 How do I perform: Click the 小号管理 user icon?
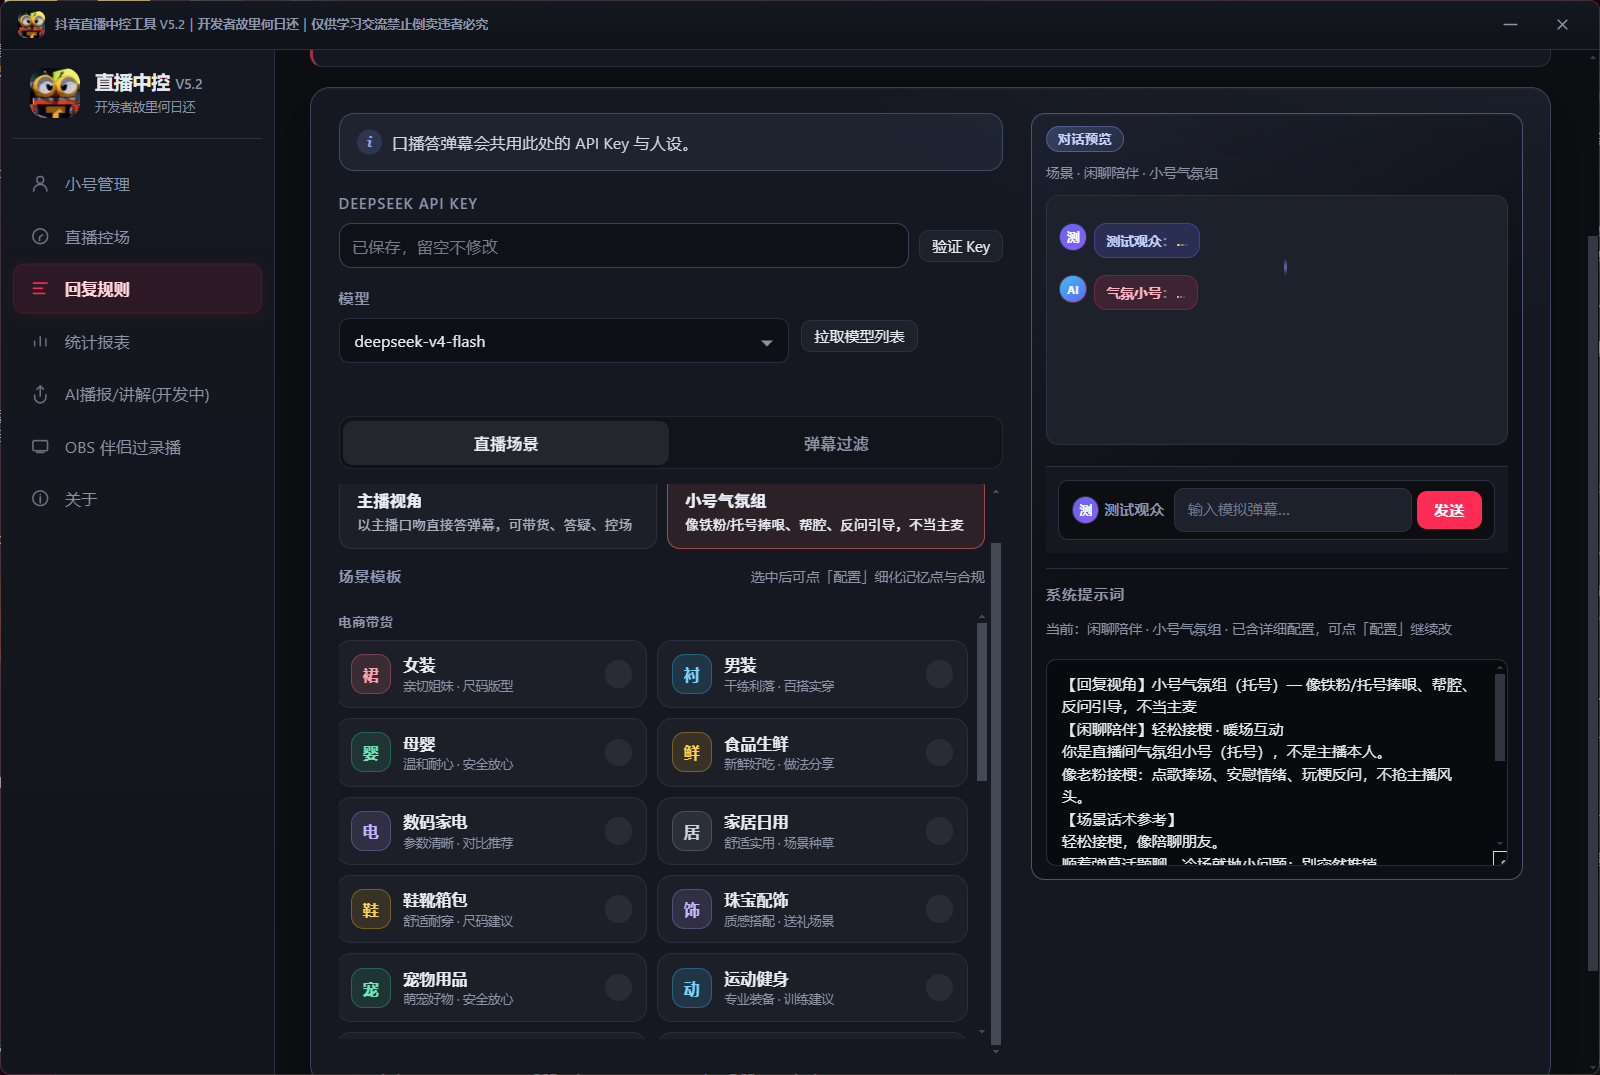point(40,184)
